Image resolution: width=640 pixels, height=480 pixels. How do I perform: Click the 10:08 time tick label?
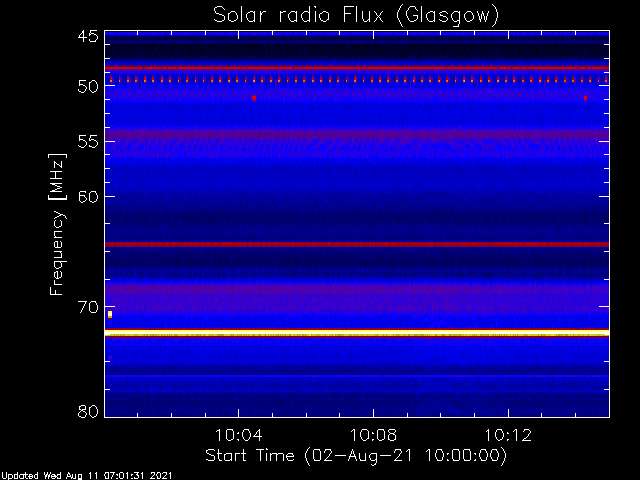pyautogui.click(x=373, y=435)
